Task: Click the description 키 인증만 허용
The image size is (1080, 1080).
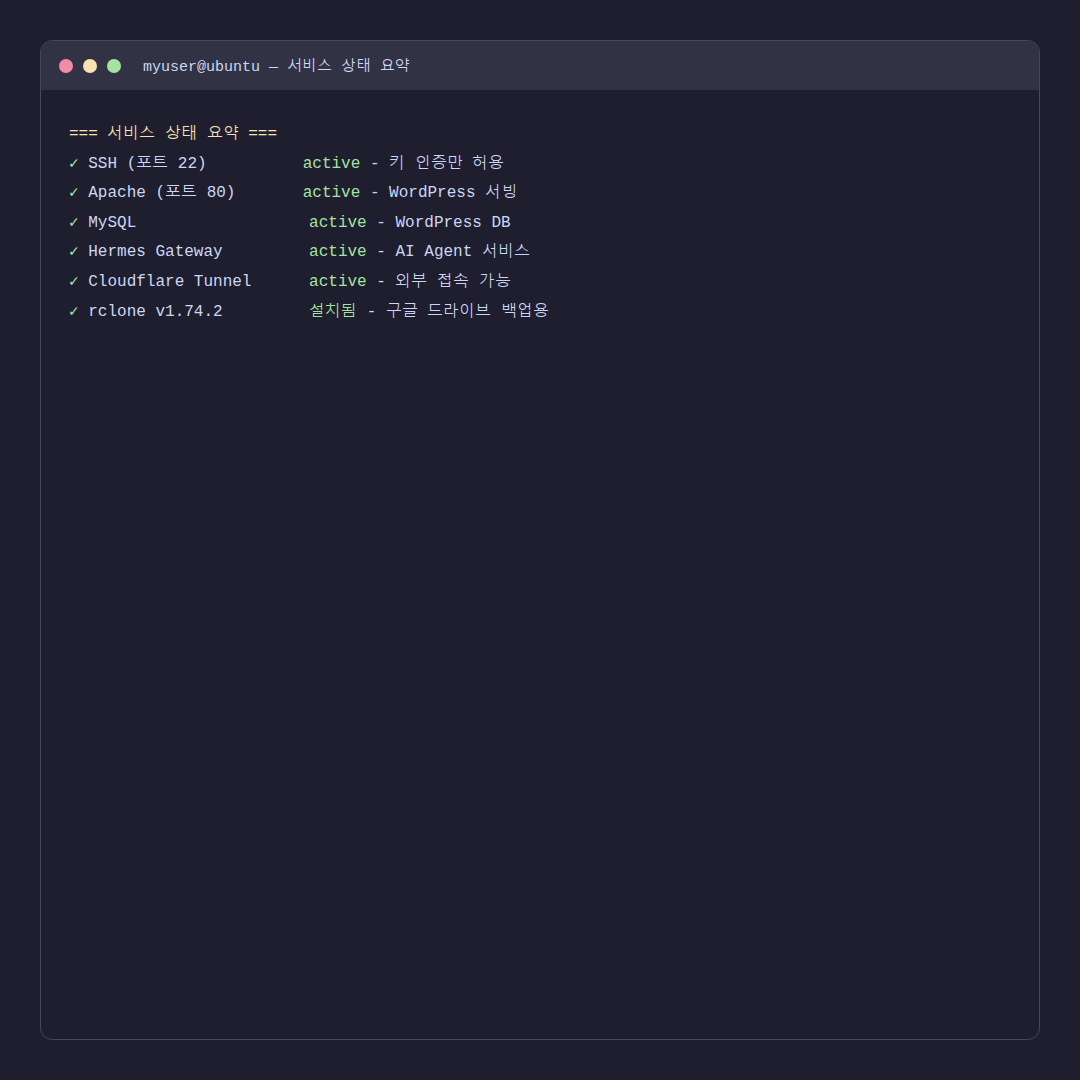Action: pyautogui.click(x=446, y=163)
